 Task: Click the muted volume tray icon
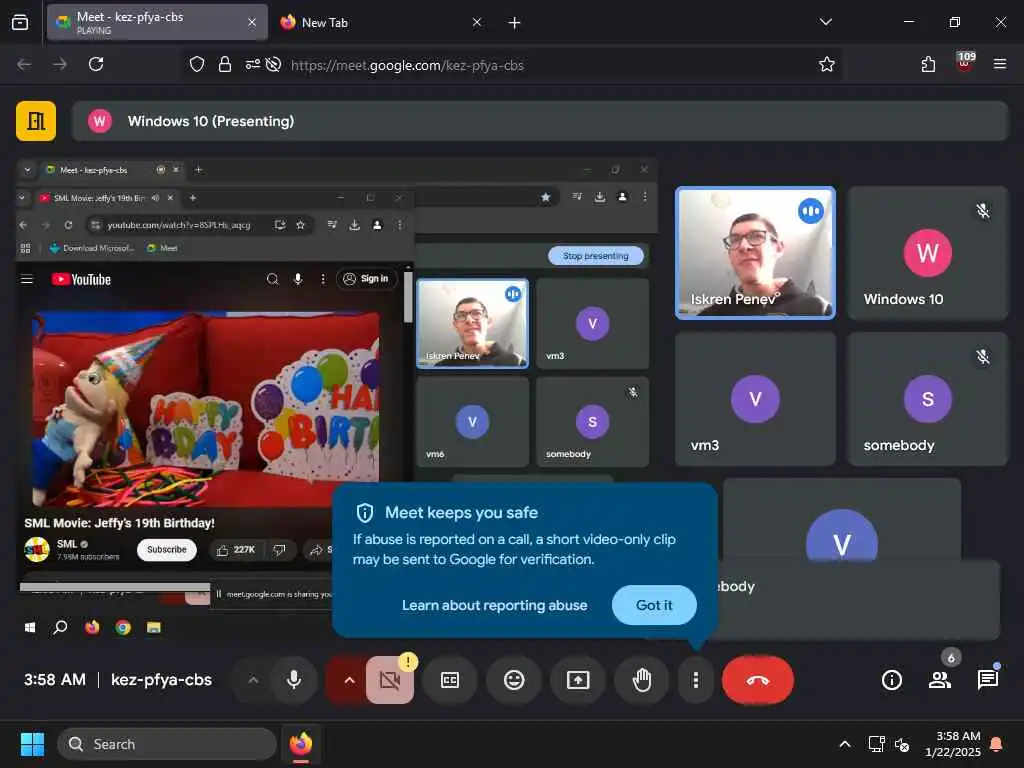pyautogui.click(x=903, y=744)
